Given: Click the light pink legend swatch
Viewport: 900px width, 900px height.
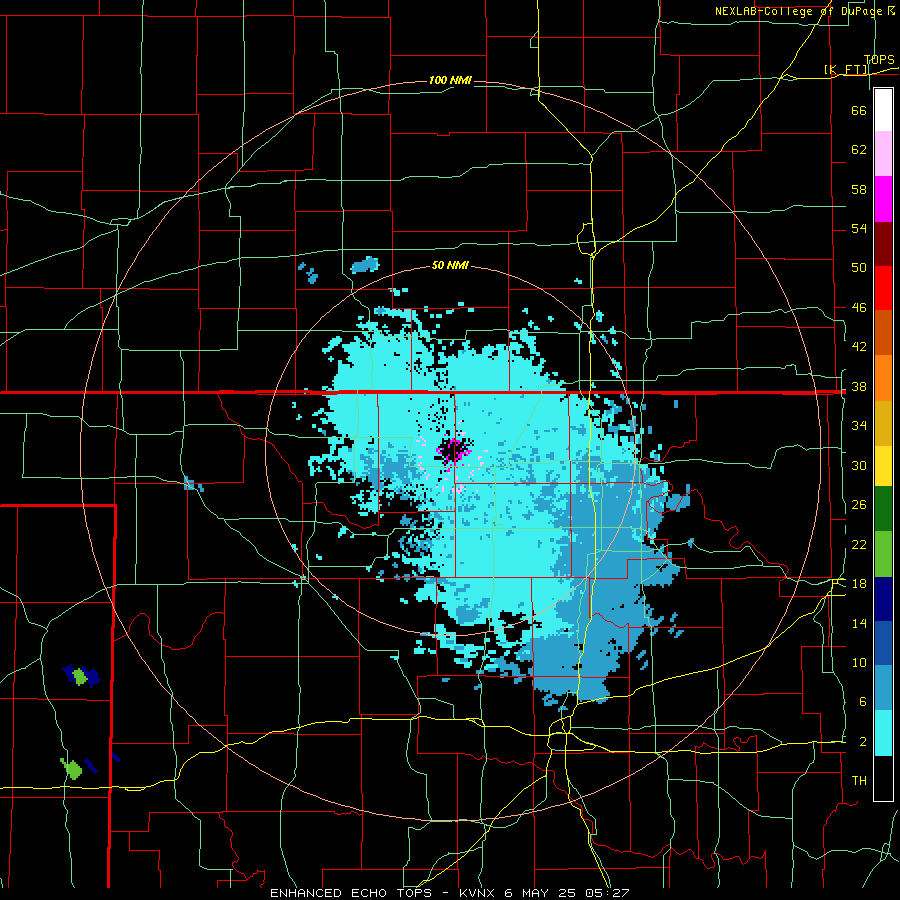Looking at the screenshot, I should (883, 154).
